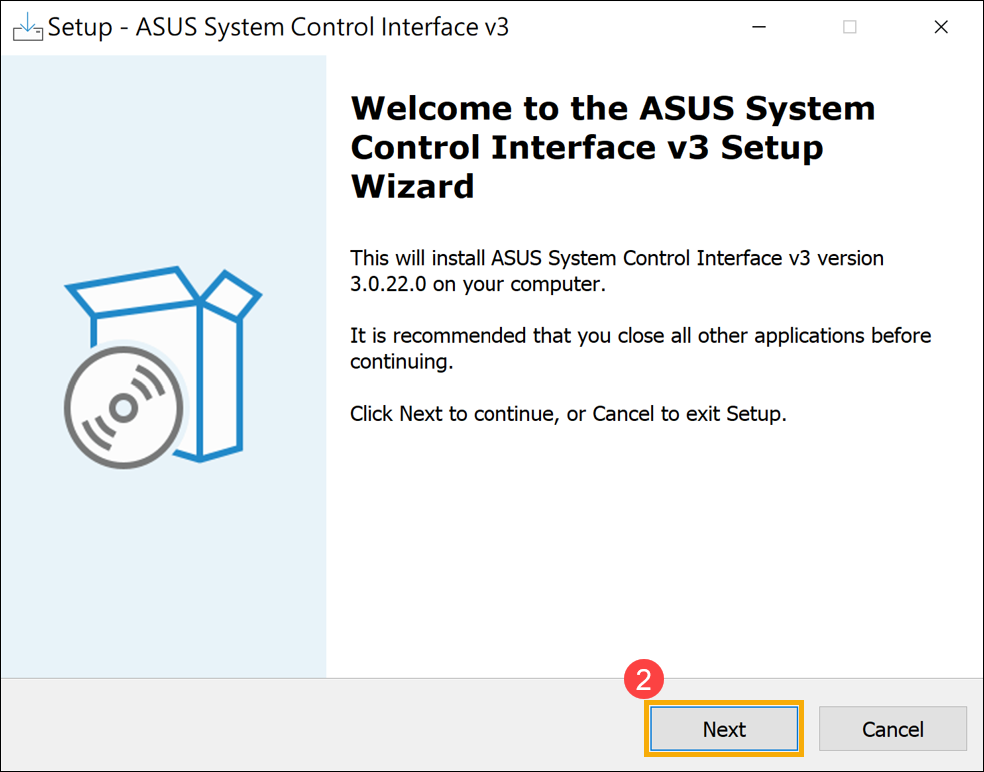Viewport: 984px width, 772px height.
Task: Click the Welcome Setup Wizard heading
Action: click(x=612, y=147)
